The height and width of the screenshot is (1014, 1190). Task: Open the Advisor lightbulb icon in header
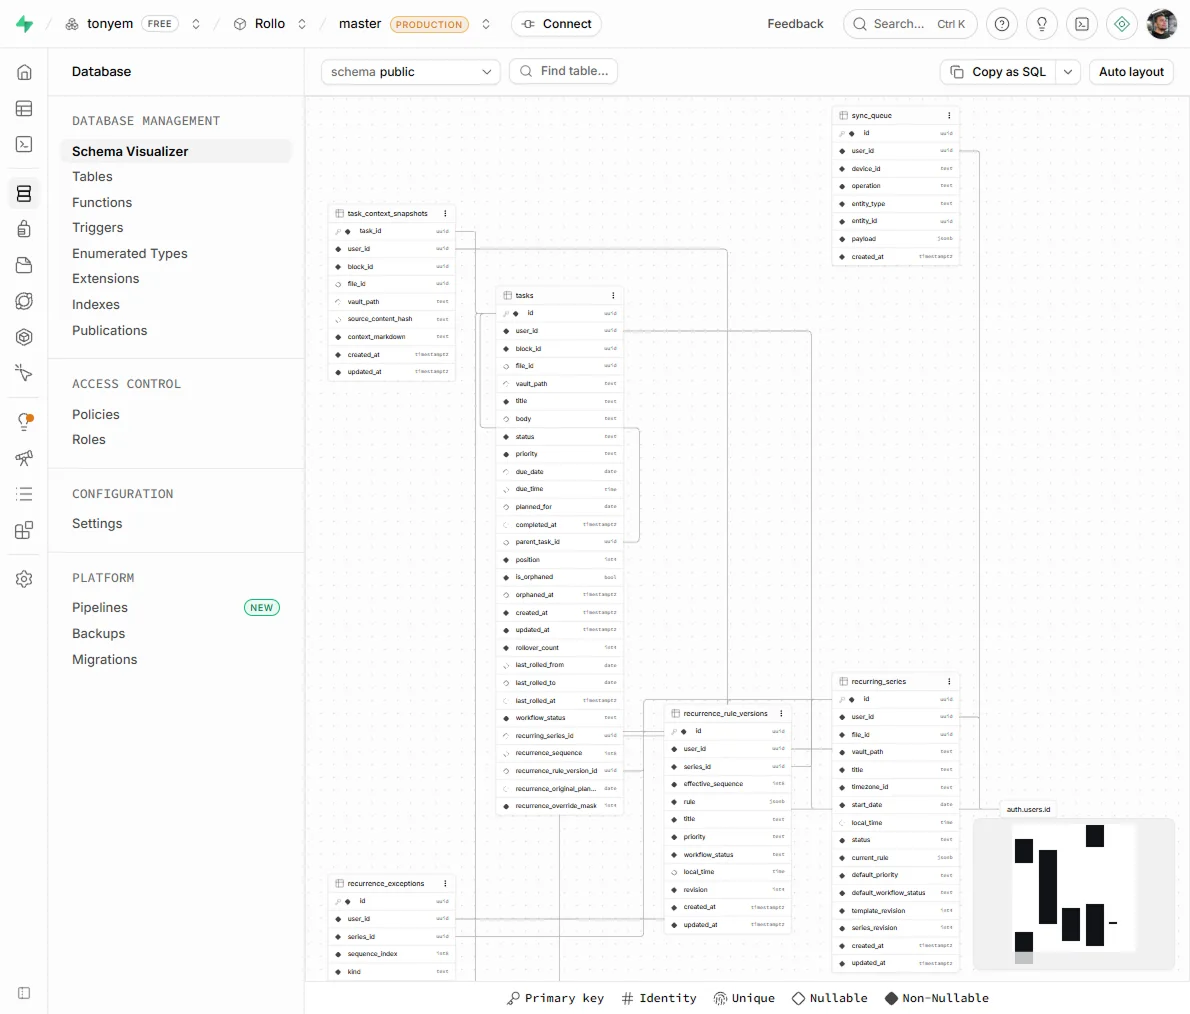(1042, 24)
